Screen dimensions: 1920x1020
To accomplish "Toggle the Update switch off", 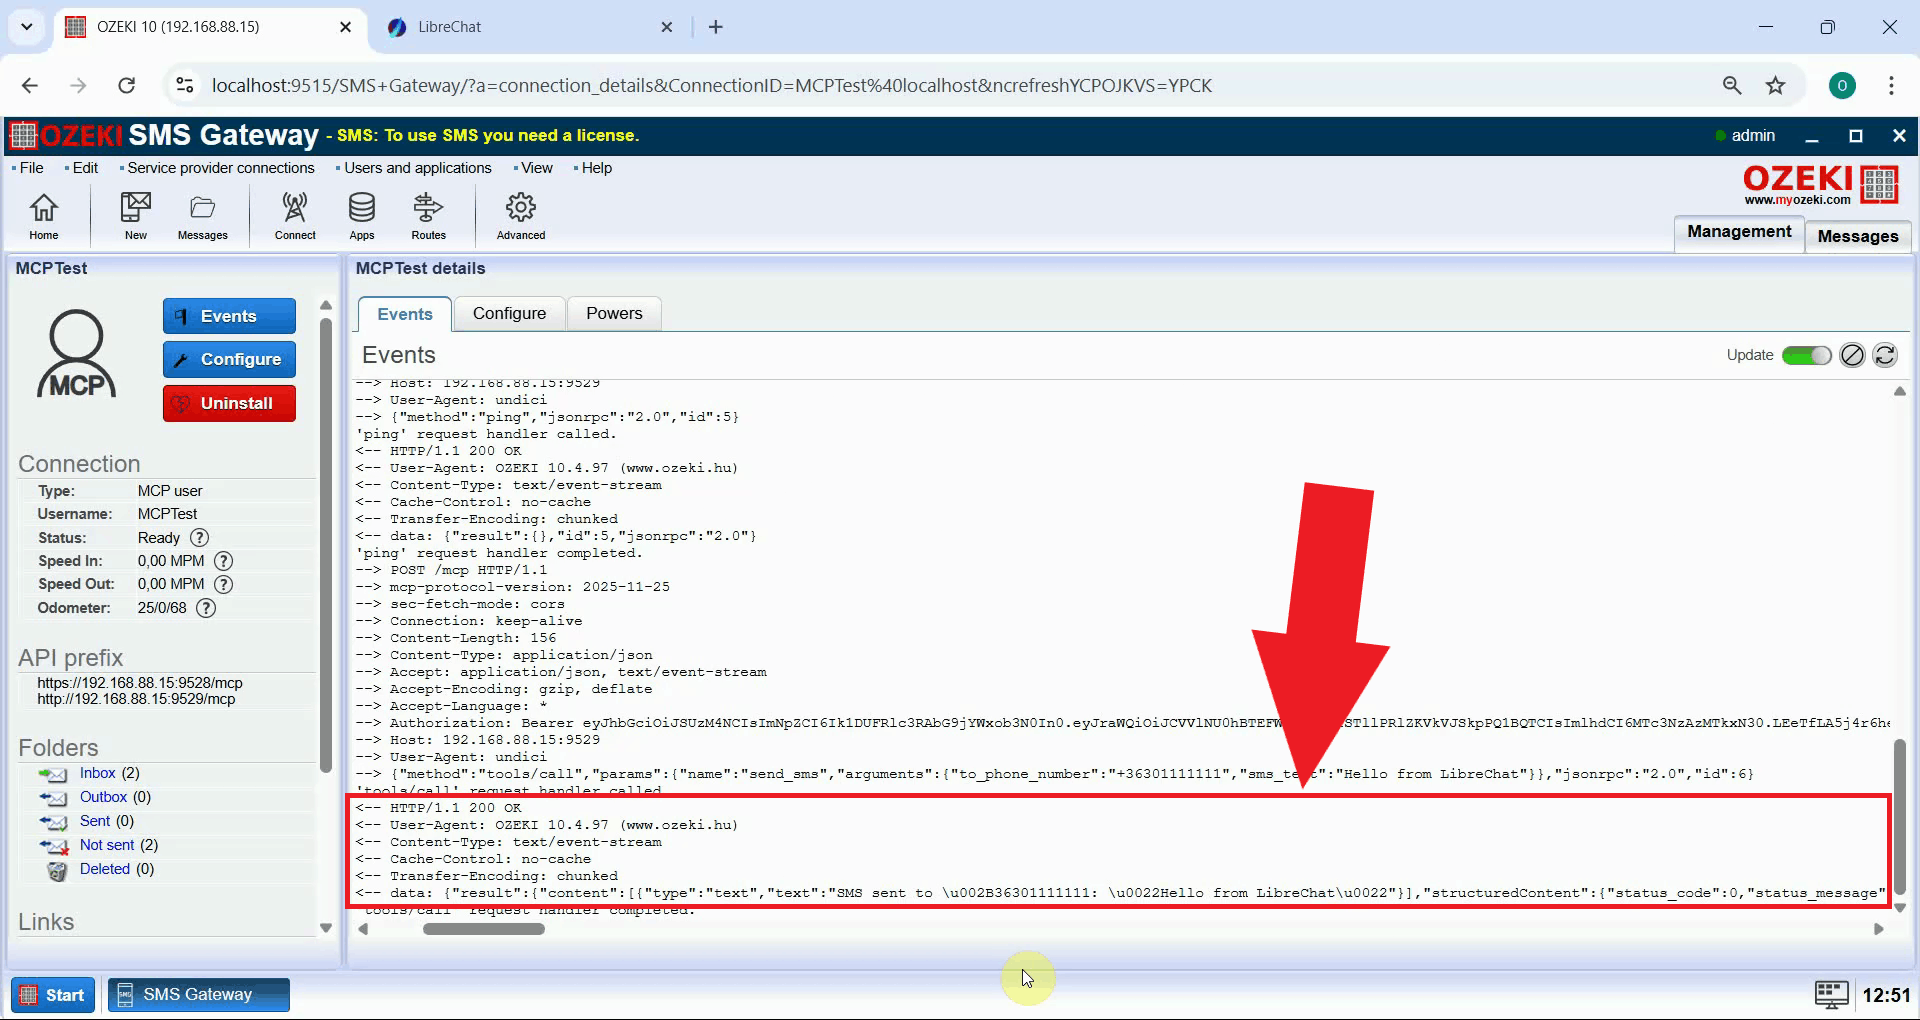I will coord(1806,355).
